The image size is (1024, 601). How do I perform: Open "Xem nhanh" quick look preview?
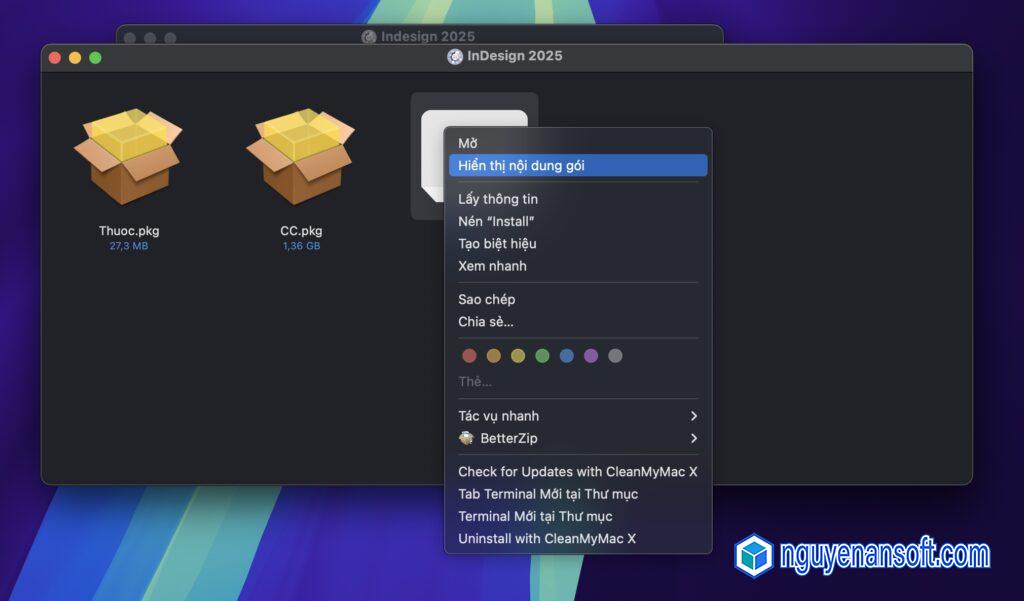492,266
